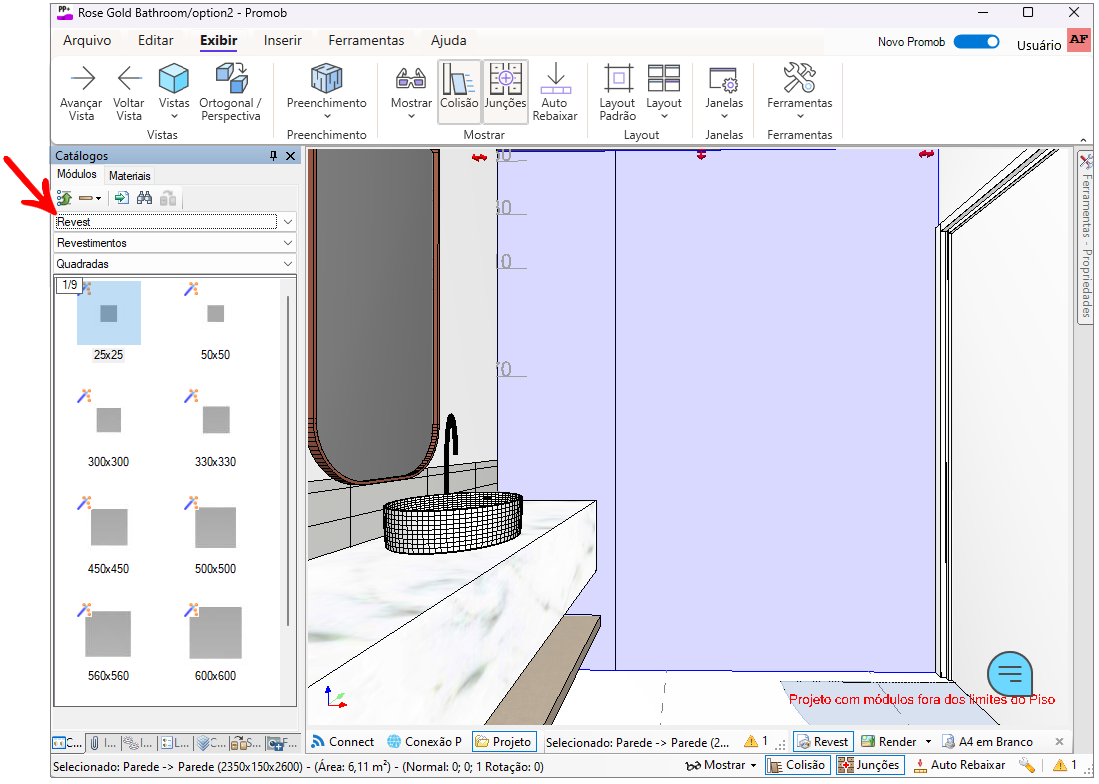
Task: Open the Ferramentas menu tab
Action: point(366,41)
